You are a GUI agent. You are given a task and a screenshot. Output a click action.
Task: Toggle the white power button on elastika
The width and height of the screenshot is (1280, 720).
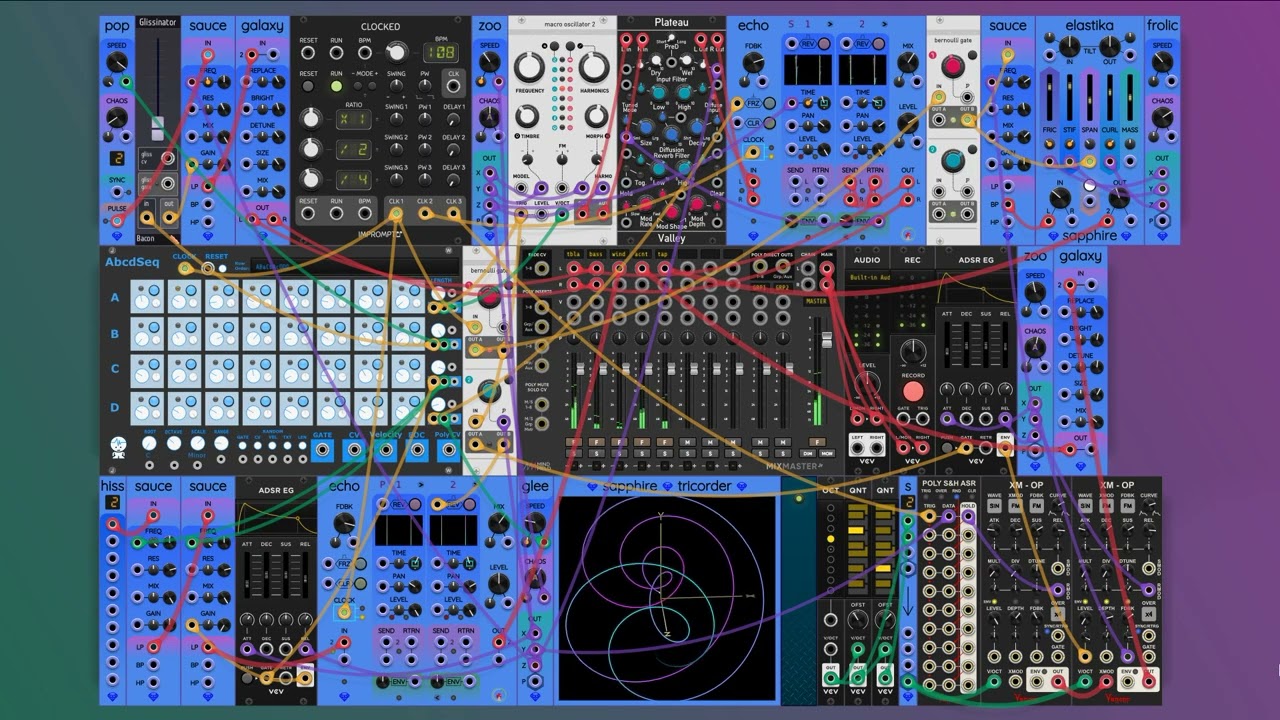[1090, 185]
